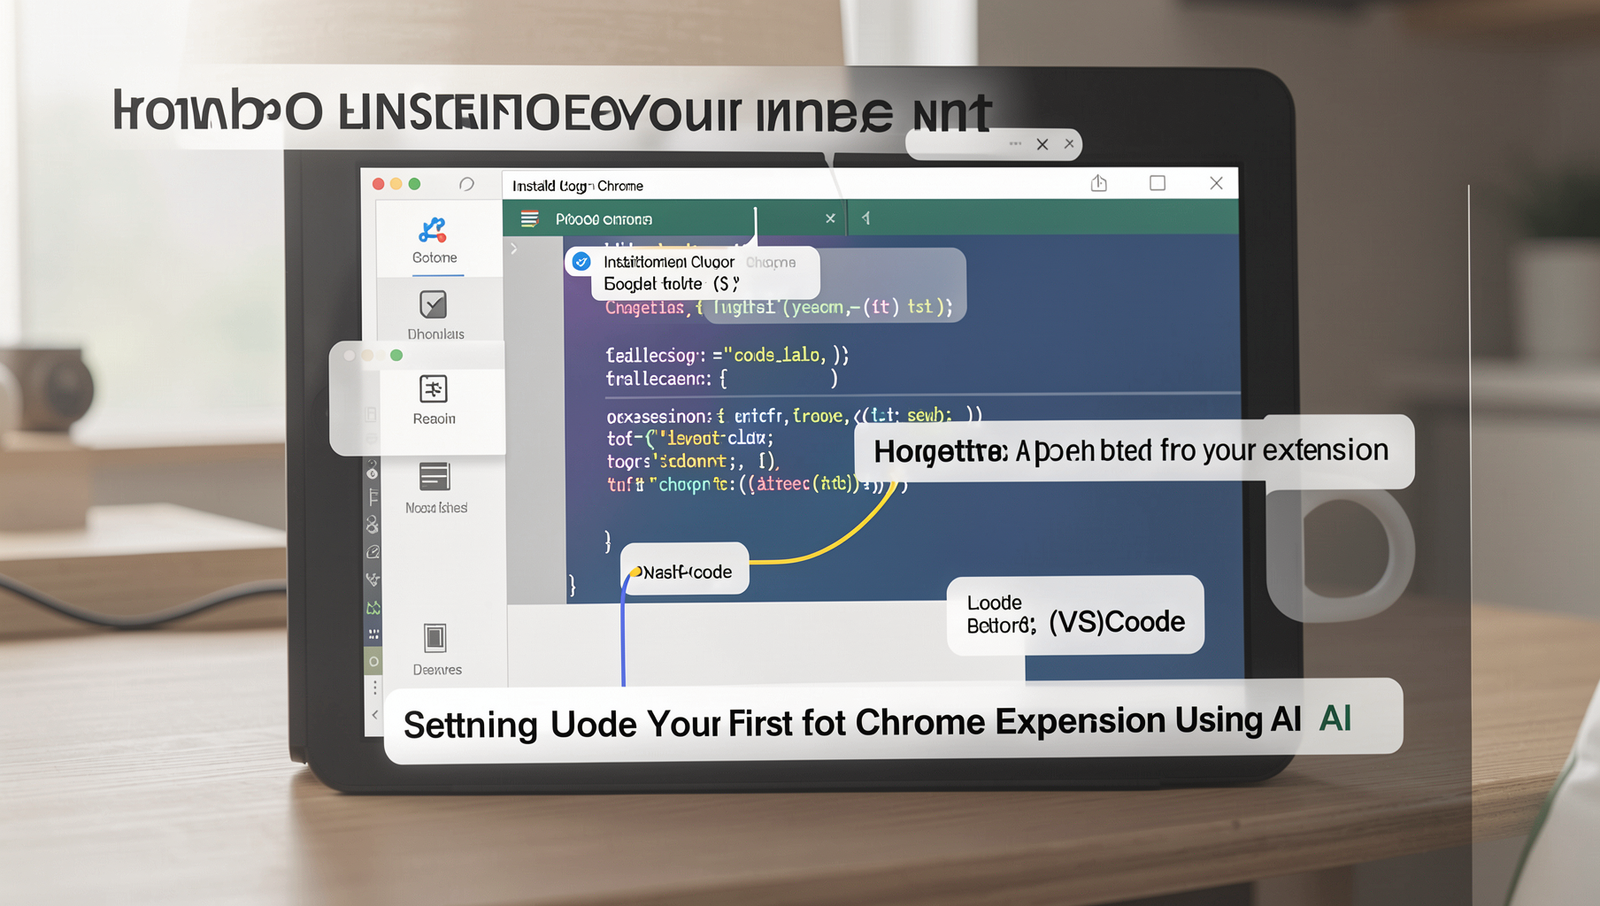1600x906 pixels.
Task: Click the share icon in the title bar
Action: click(x=1099, y=183)
